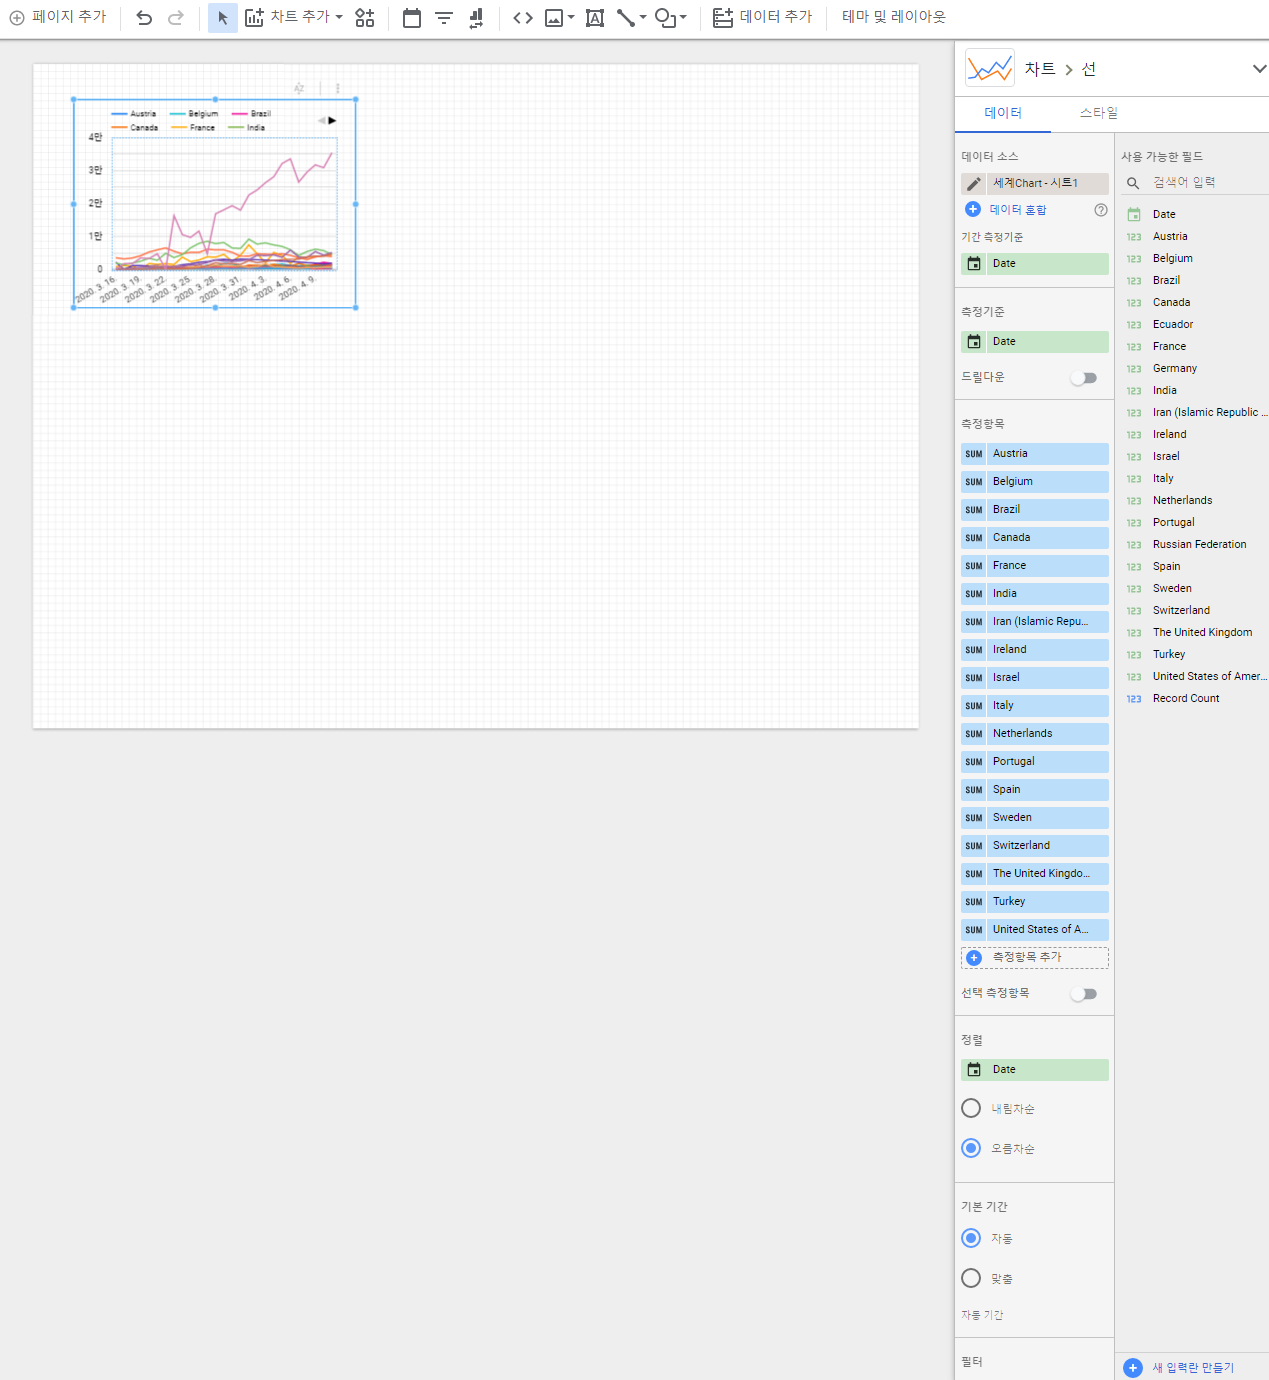
Task: Open the Add chart dropdown
Action: click(x=294, y=17)
